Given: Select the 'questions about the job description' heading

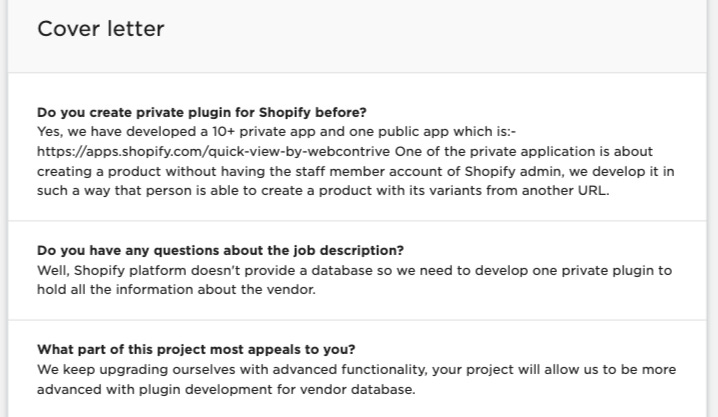Looking at the screenshot, I should tap(220, 250).
